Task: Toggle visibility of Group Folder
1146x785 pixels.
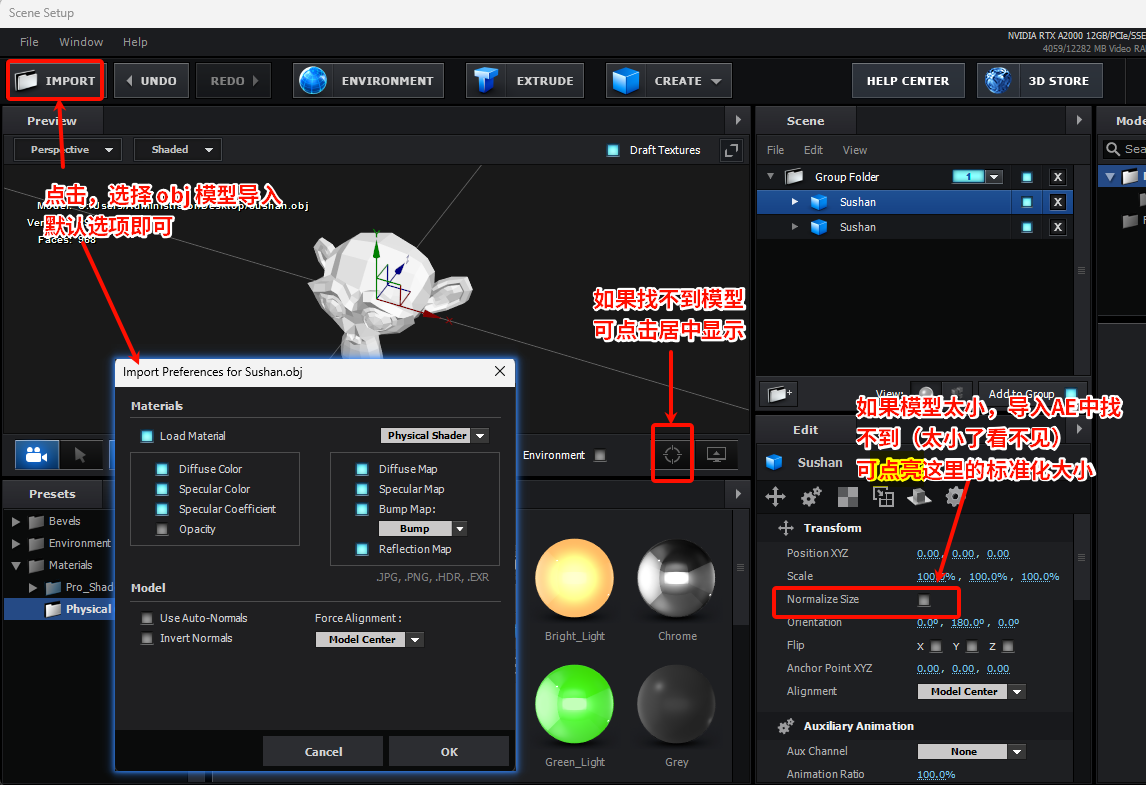Action: [1027, 177]
